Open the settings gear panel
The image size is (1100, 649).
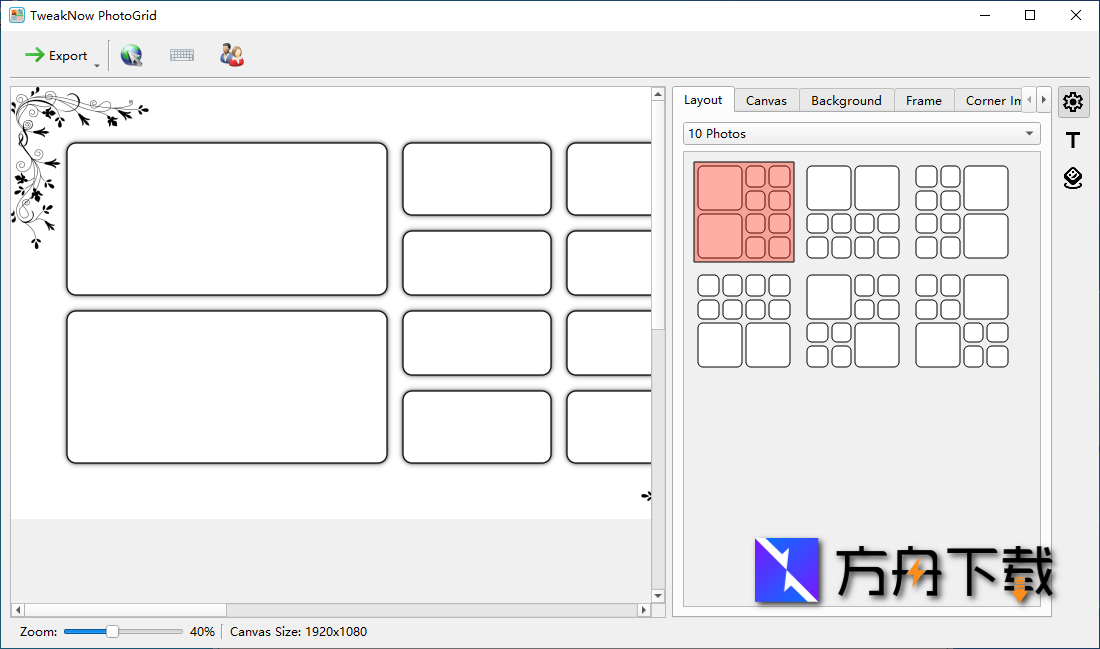click(1073, 102)
